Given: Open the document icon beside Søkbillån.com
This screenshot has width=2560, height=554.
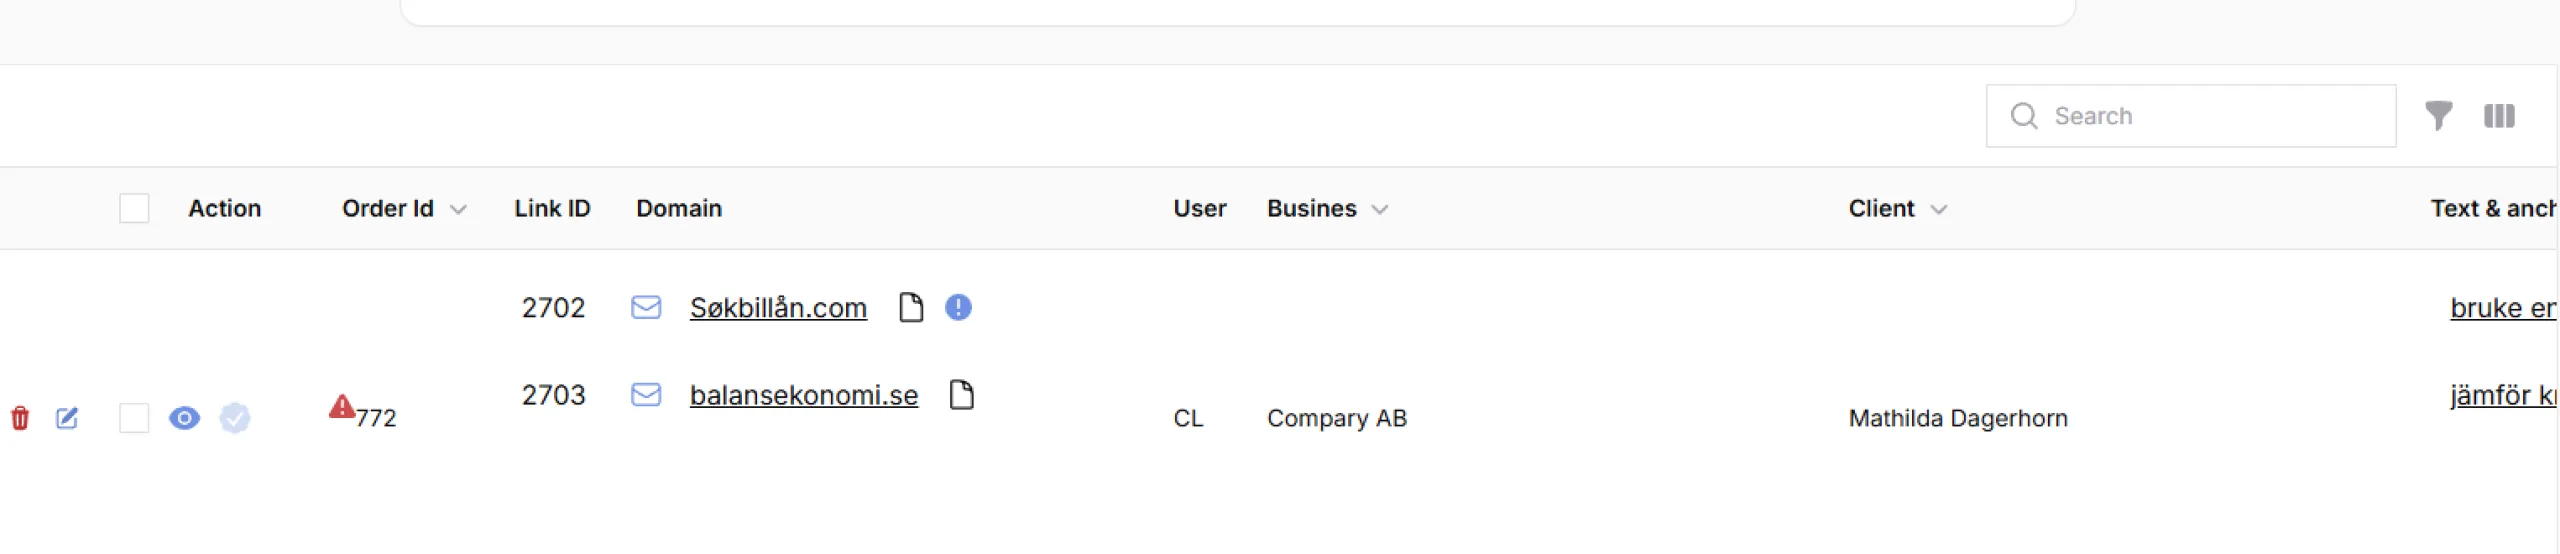Looking at the screenshot, I should click(x=911, y=308).
